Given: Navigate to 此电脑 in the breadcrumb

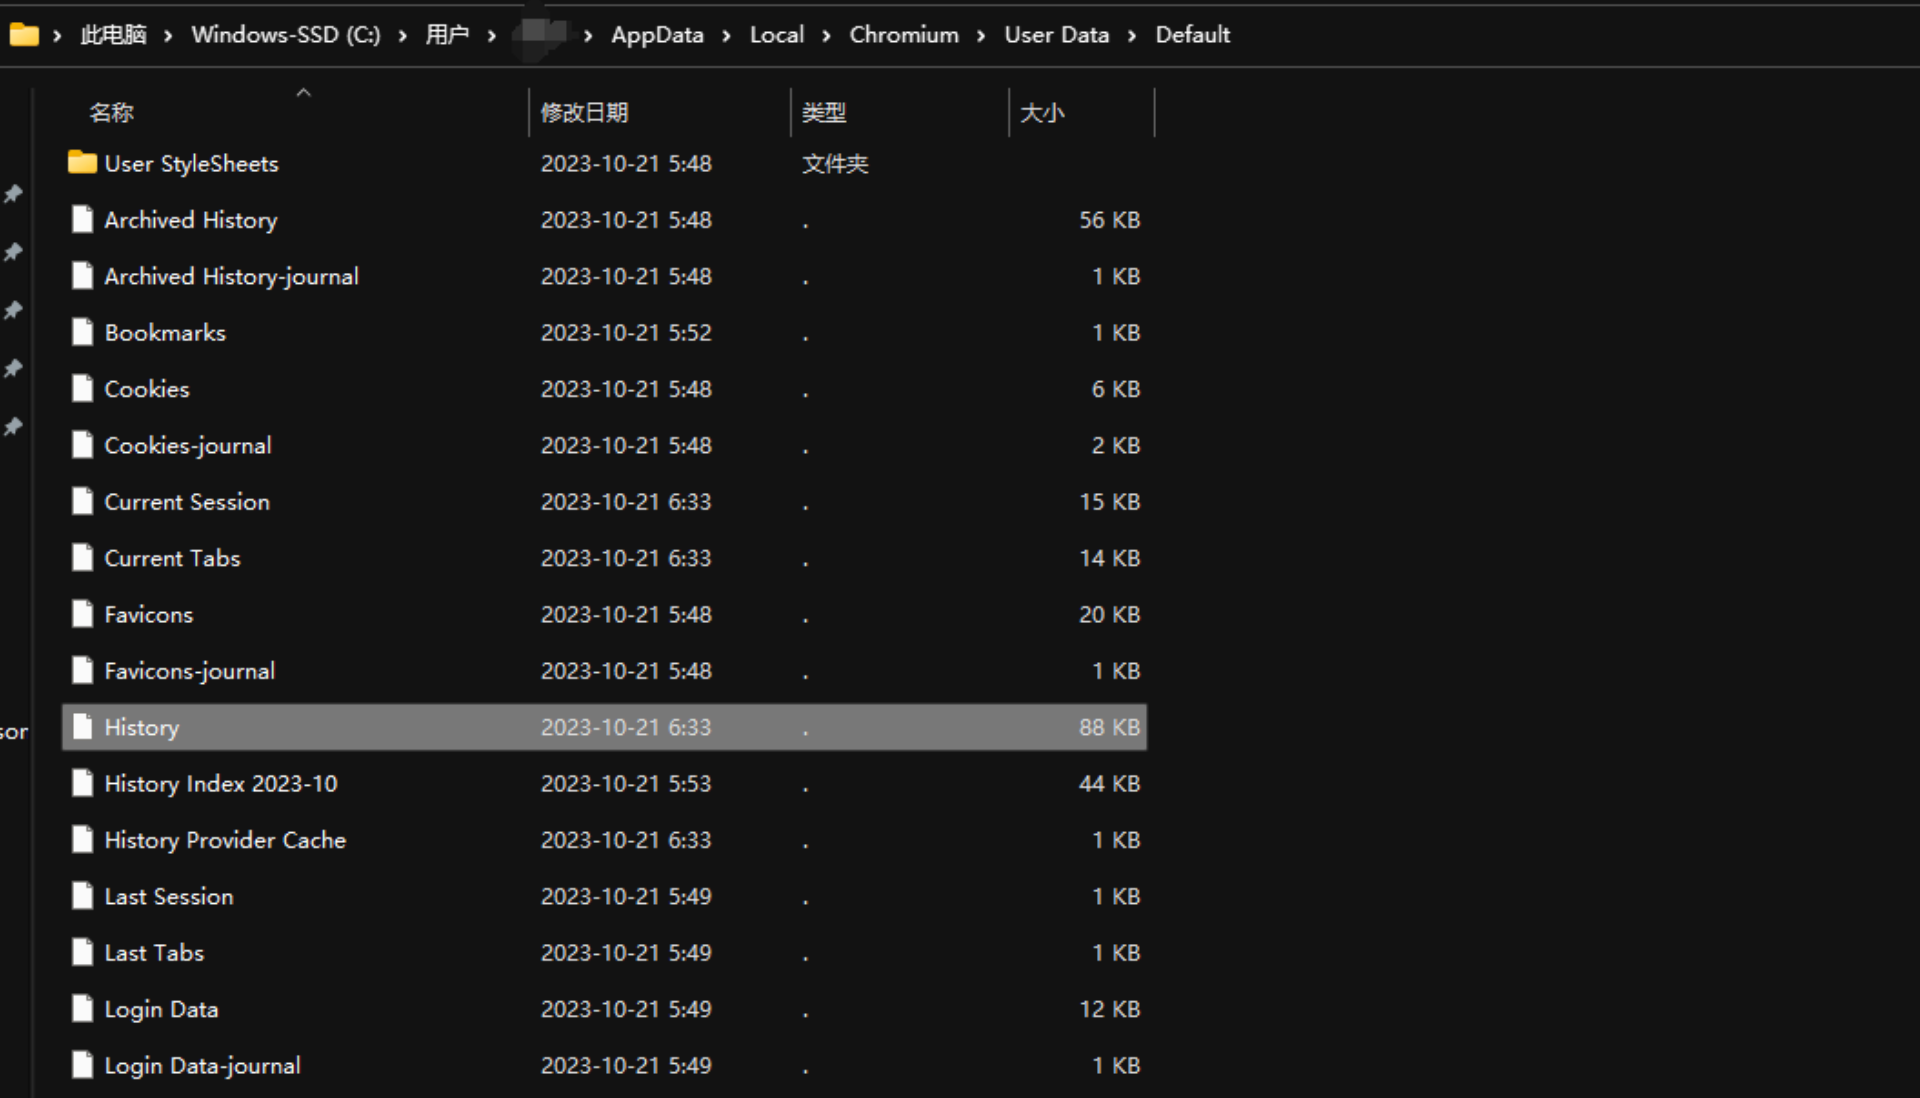Looking at the screenshot, I should (113, 35).
